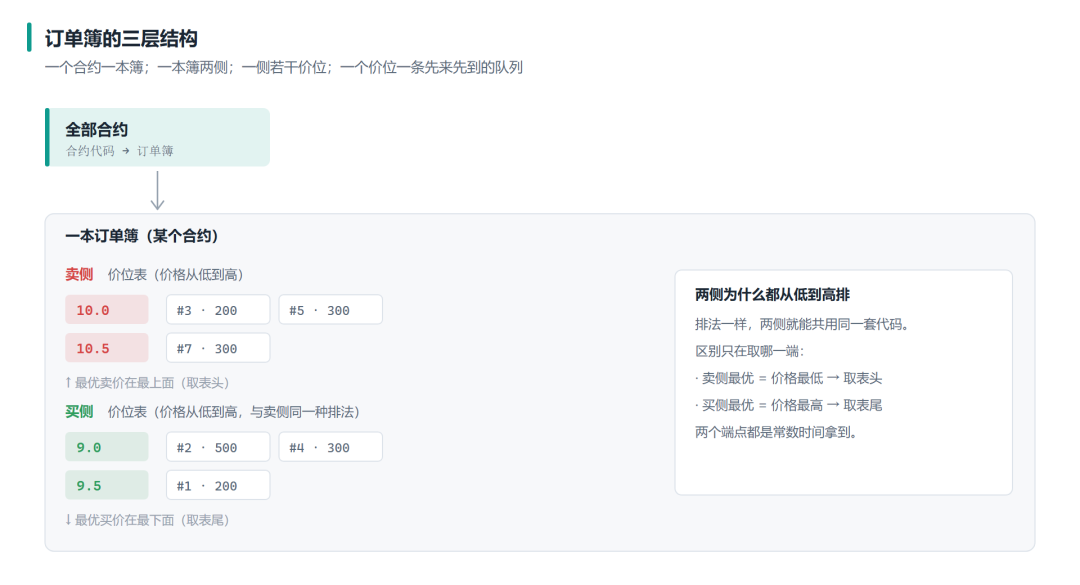Click the downward arrow below 全部合约
1080x585 pixels.
pyautogui.click(x=158, y=190)
